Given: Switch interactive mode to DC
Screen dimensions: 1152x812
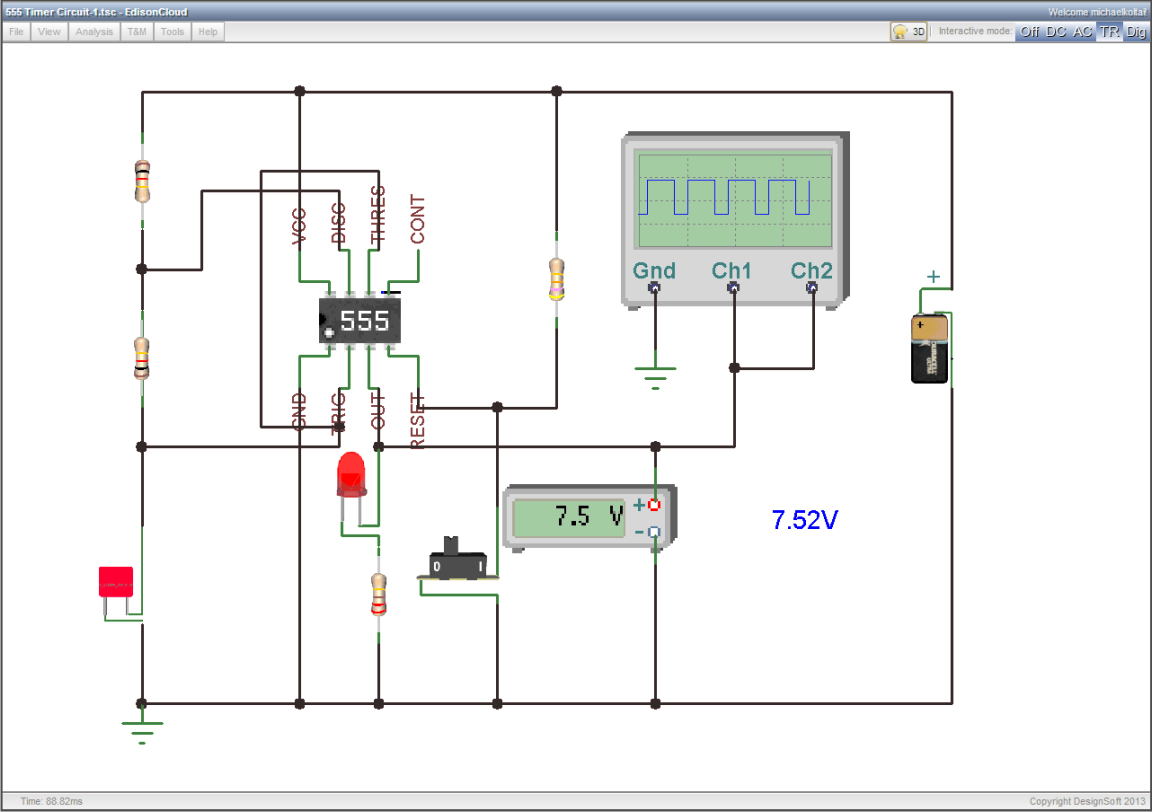Looking at the screenshot, I should pyautogui.click(x=1056, y=32).
